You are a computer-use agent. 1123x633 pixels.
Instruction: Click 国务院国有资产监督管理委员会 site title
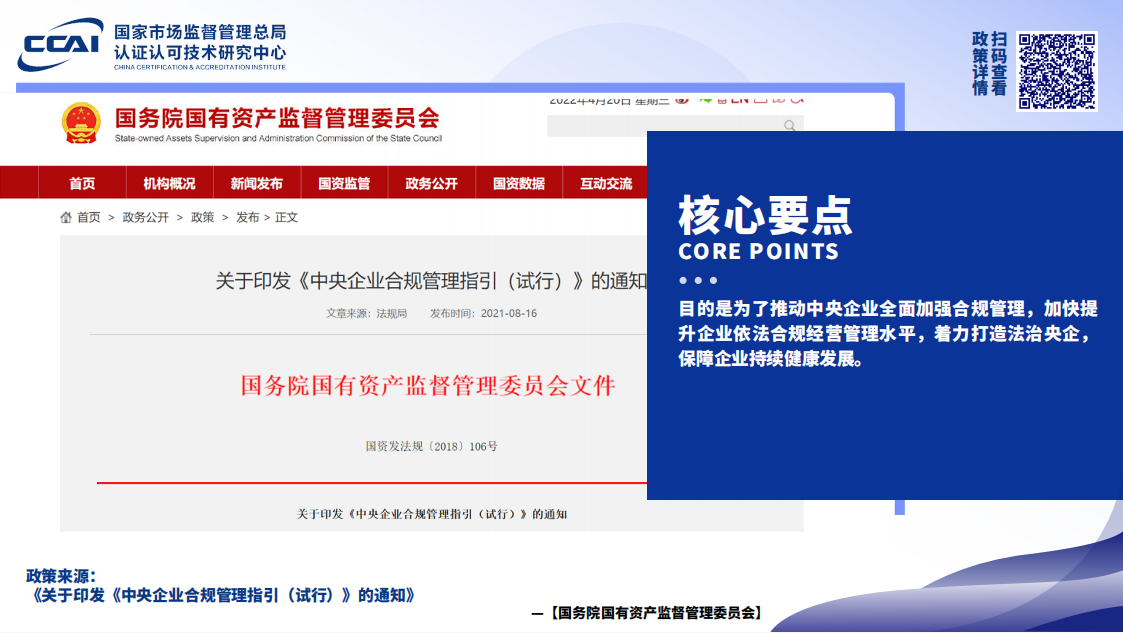(x=277, y=117)
